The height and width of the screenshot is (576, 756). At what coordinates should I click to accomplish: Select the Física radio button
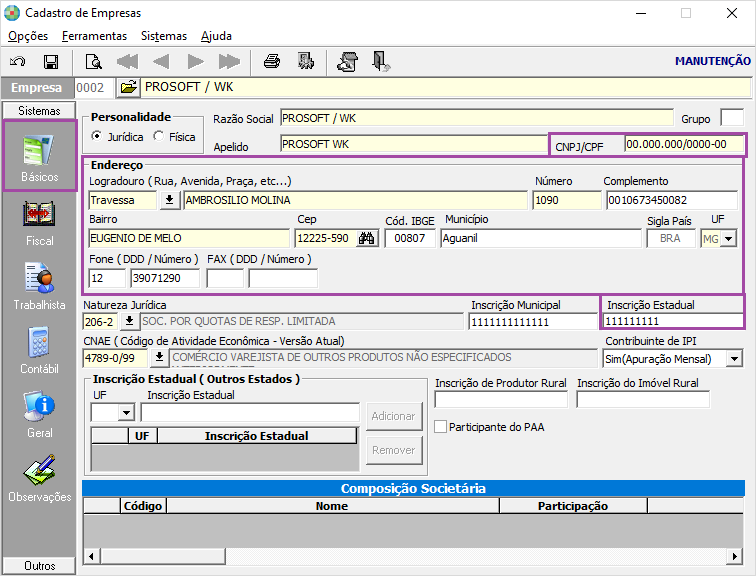pyautogui.click(x=159, y=136)
